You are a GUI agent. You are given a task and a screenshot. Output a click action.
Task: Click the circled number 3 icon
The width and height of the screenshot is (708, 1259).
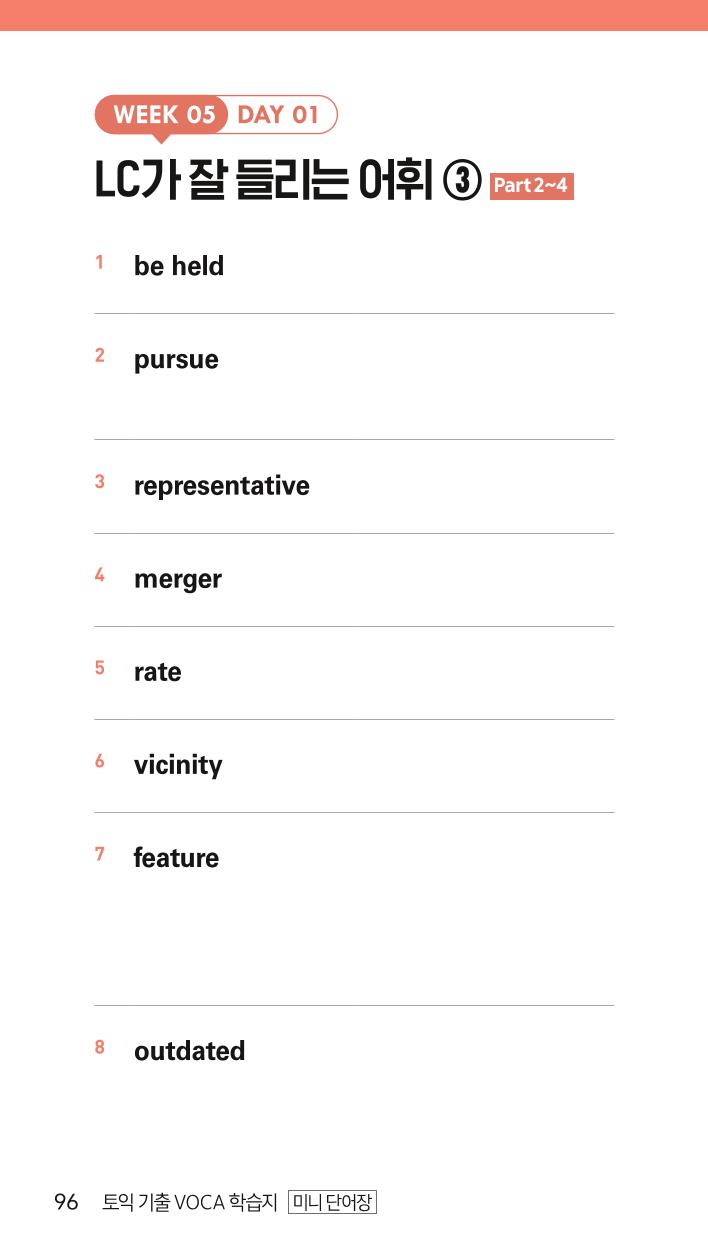click(x=462, y=182)
